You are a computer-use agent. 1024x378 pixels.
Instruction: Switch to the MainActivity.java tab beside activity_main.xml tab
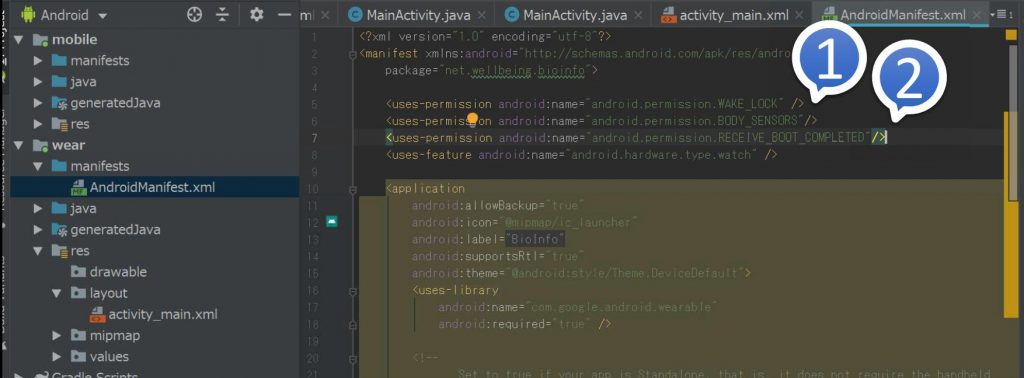coord(575,14)
